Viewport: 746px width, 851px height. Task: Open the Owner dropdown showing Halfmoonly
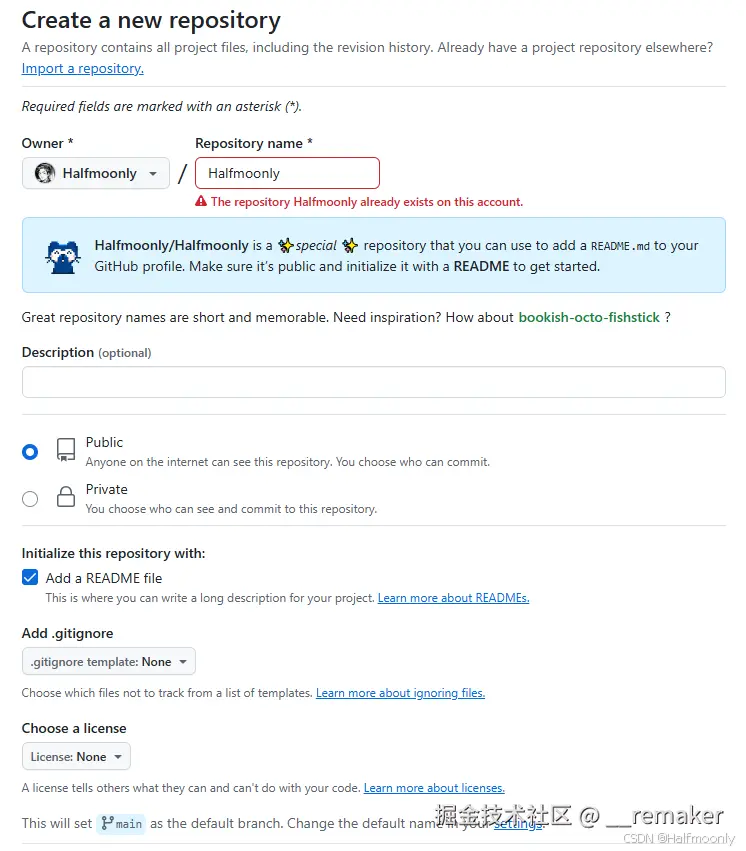(x=96, y=173)
